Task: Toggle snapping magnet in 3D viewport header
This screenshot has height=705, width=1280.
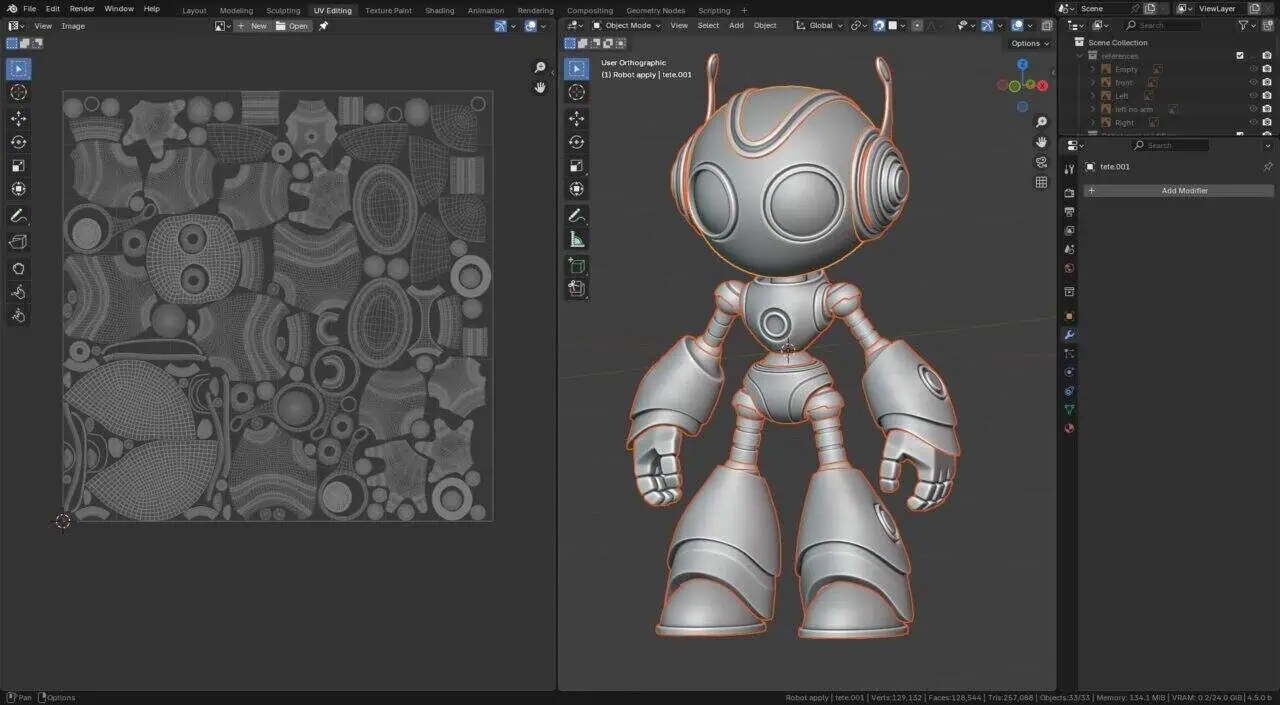Action: (x=879, y=25)
